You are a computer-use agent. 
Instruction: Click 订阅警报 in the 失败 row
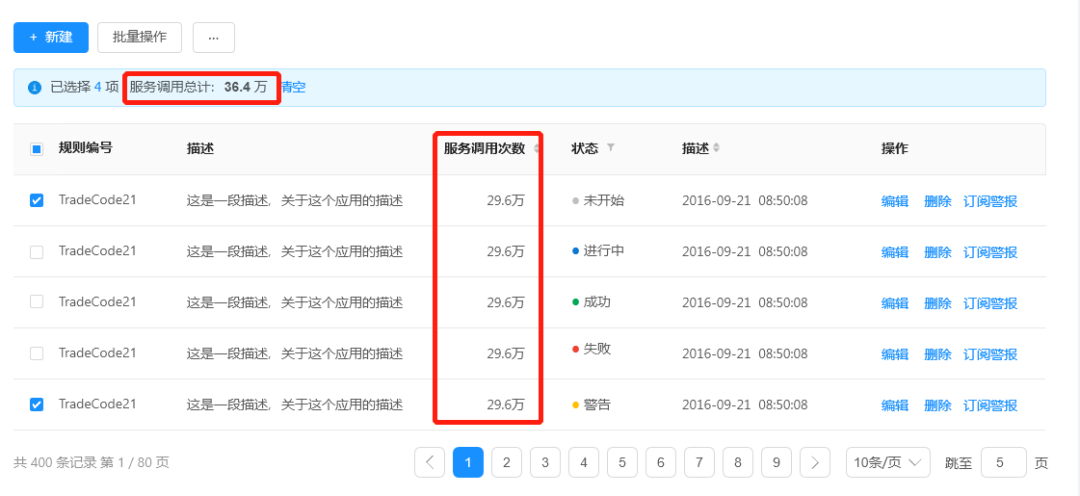pos(990,354)
